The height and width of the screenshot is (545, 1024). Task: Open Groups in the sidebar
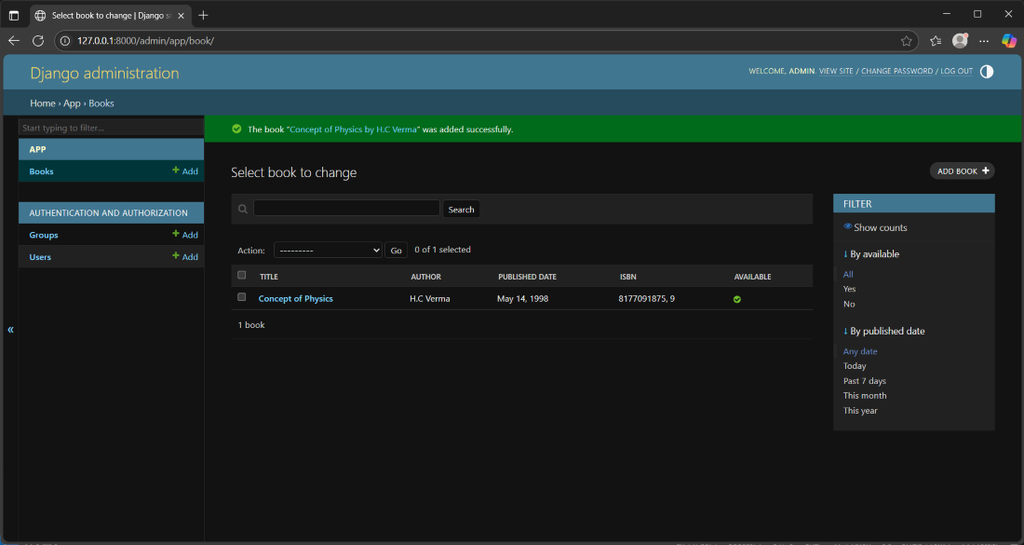pyautogui.click(x=43, y=235)
